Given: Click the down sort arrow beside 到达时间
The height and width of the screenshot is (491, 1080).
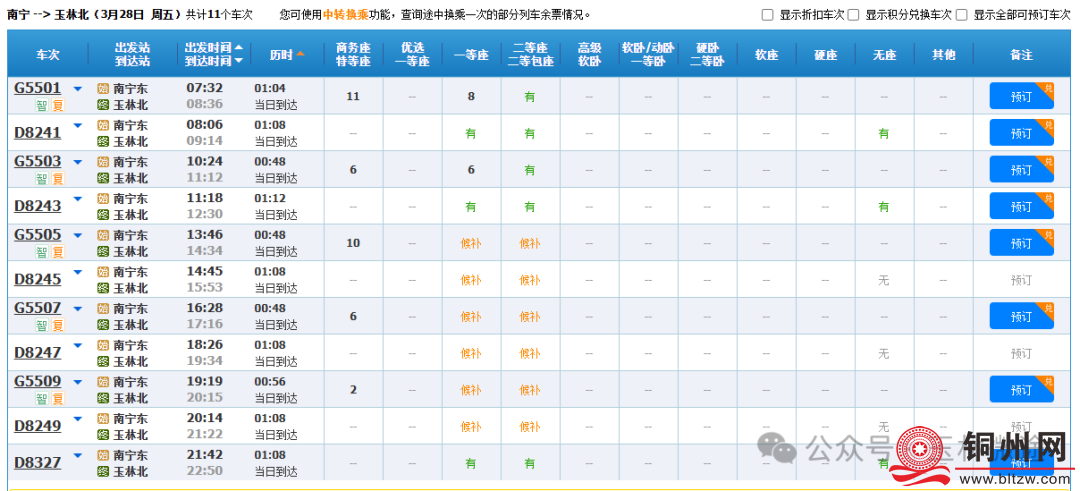Looking at the screenshot, I should [x=239, y=61].
